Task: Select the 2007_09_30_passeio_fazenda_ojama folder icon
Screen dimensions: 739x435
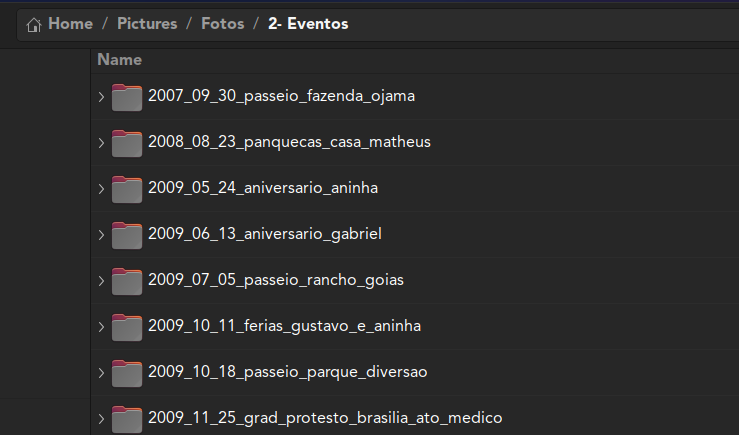Action: [x=127, y=97]
